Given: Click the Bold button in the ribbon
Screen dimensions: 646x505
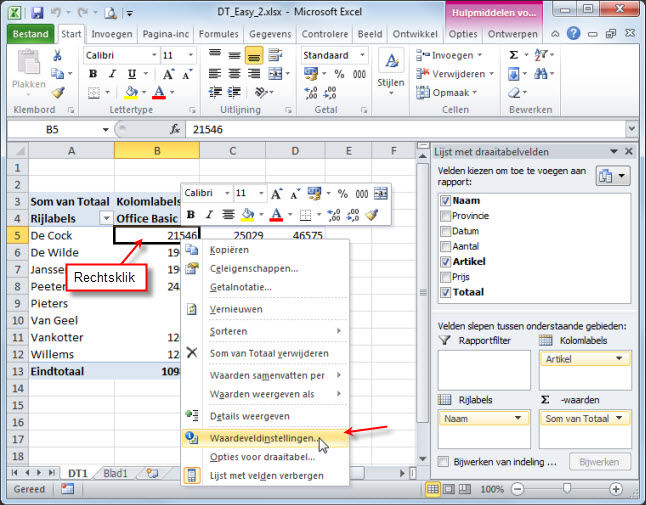Looking at the screenshot, I should pyautogui.click(x=93, y=74).
